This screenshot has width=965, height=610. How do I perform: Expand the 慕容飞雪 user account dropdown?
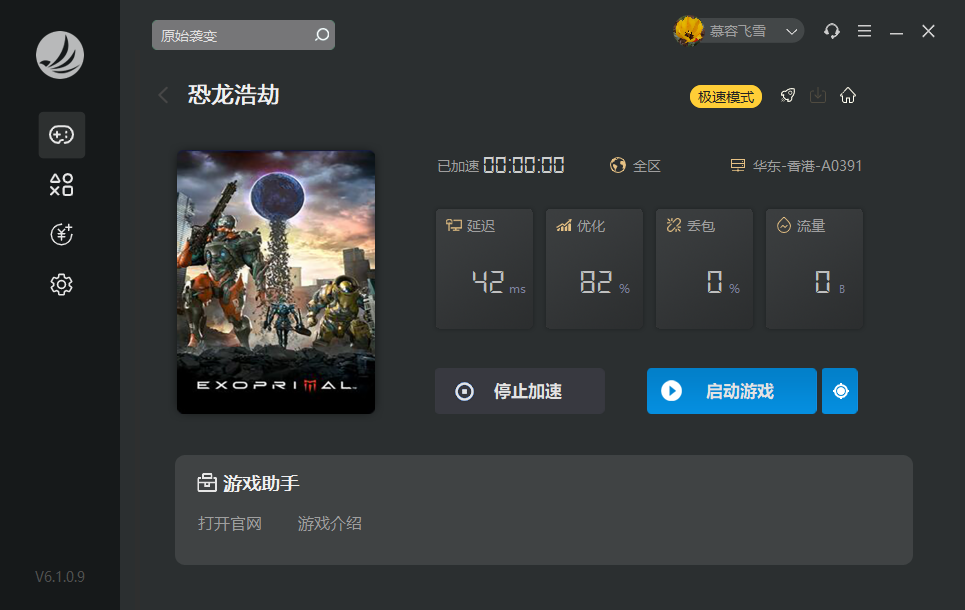740,32
